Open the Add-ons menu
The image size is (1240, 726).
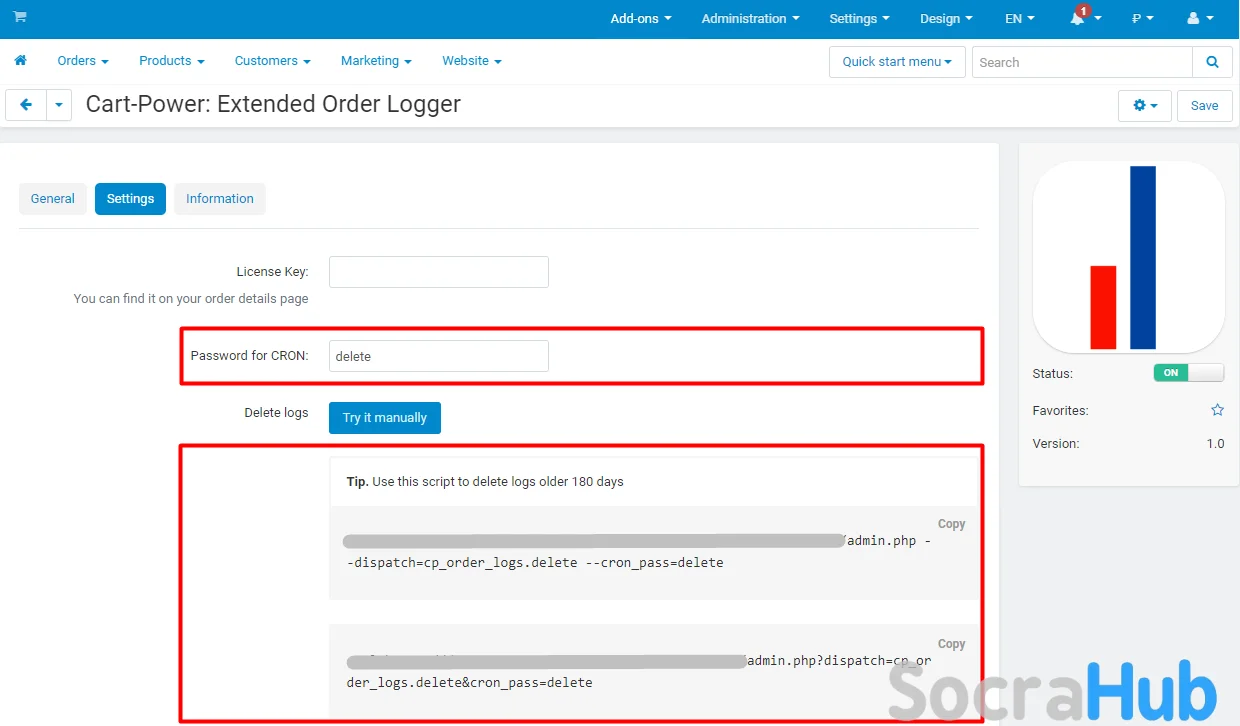[640, 19]
